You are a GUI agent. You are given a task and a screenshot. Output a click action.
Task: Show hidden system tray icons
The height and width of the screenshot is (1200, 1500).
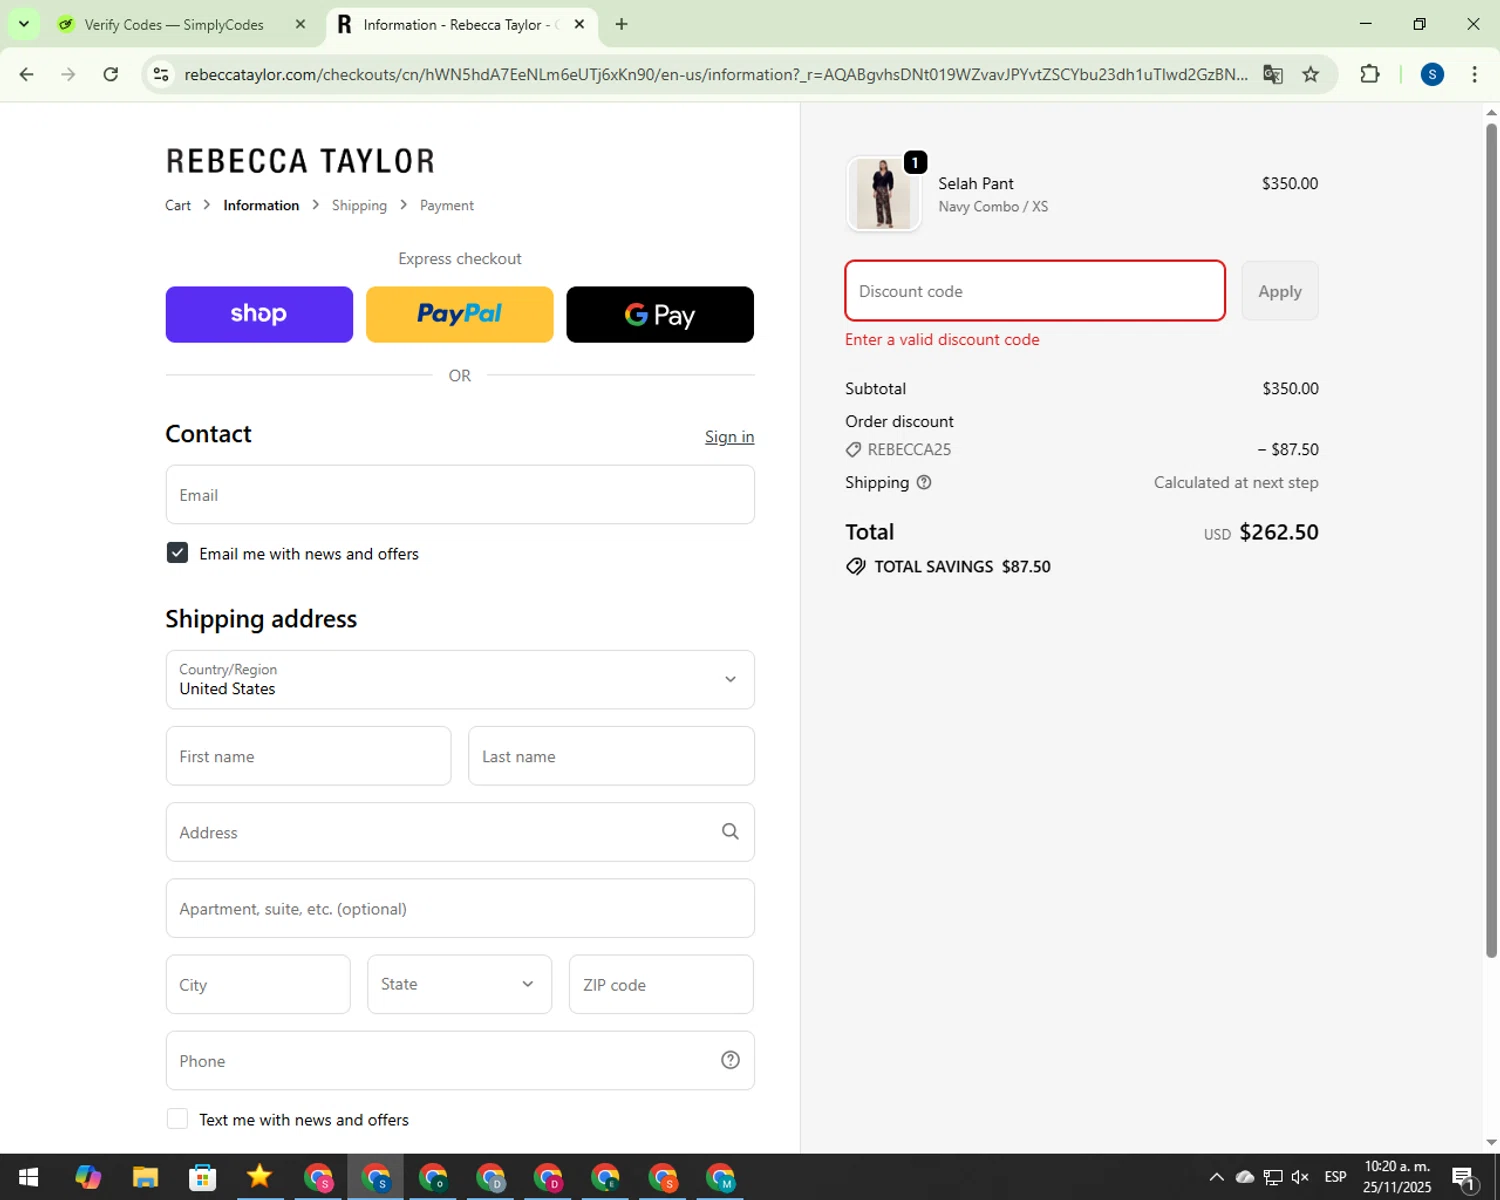(1216, 1177)
